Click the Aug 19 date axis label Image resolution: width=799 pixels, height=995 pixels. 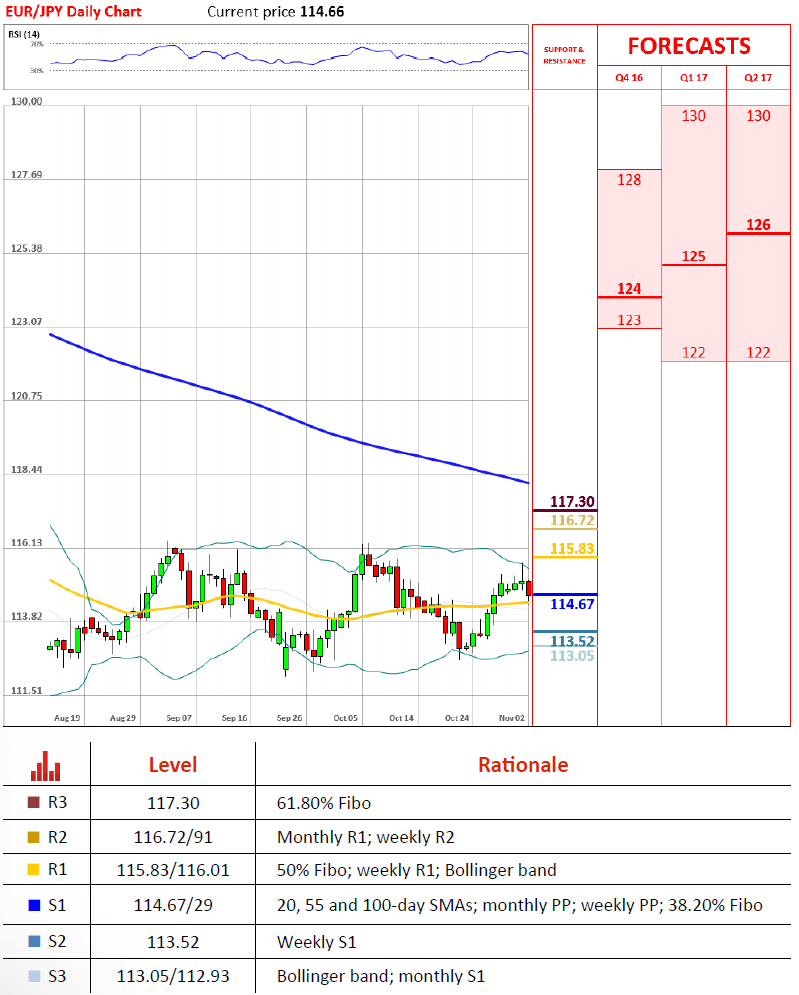coord(67,718)
